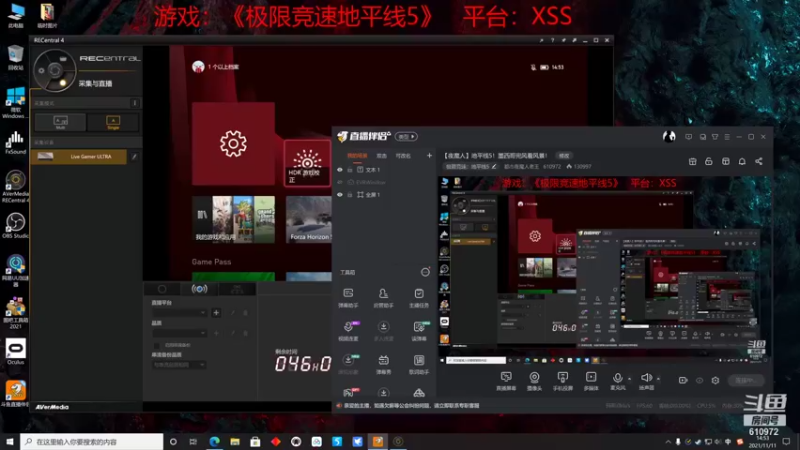Open the Oculus desktop shortcut

tap(15, 352)
